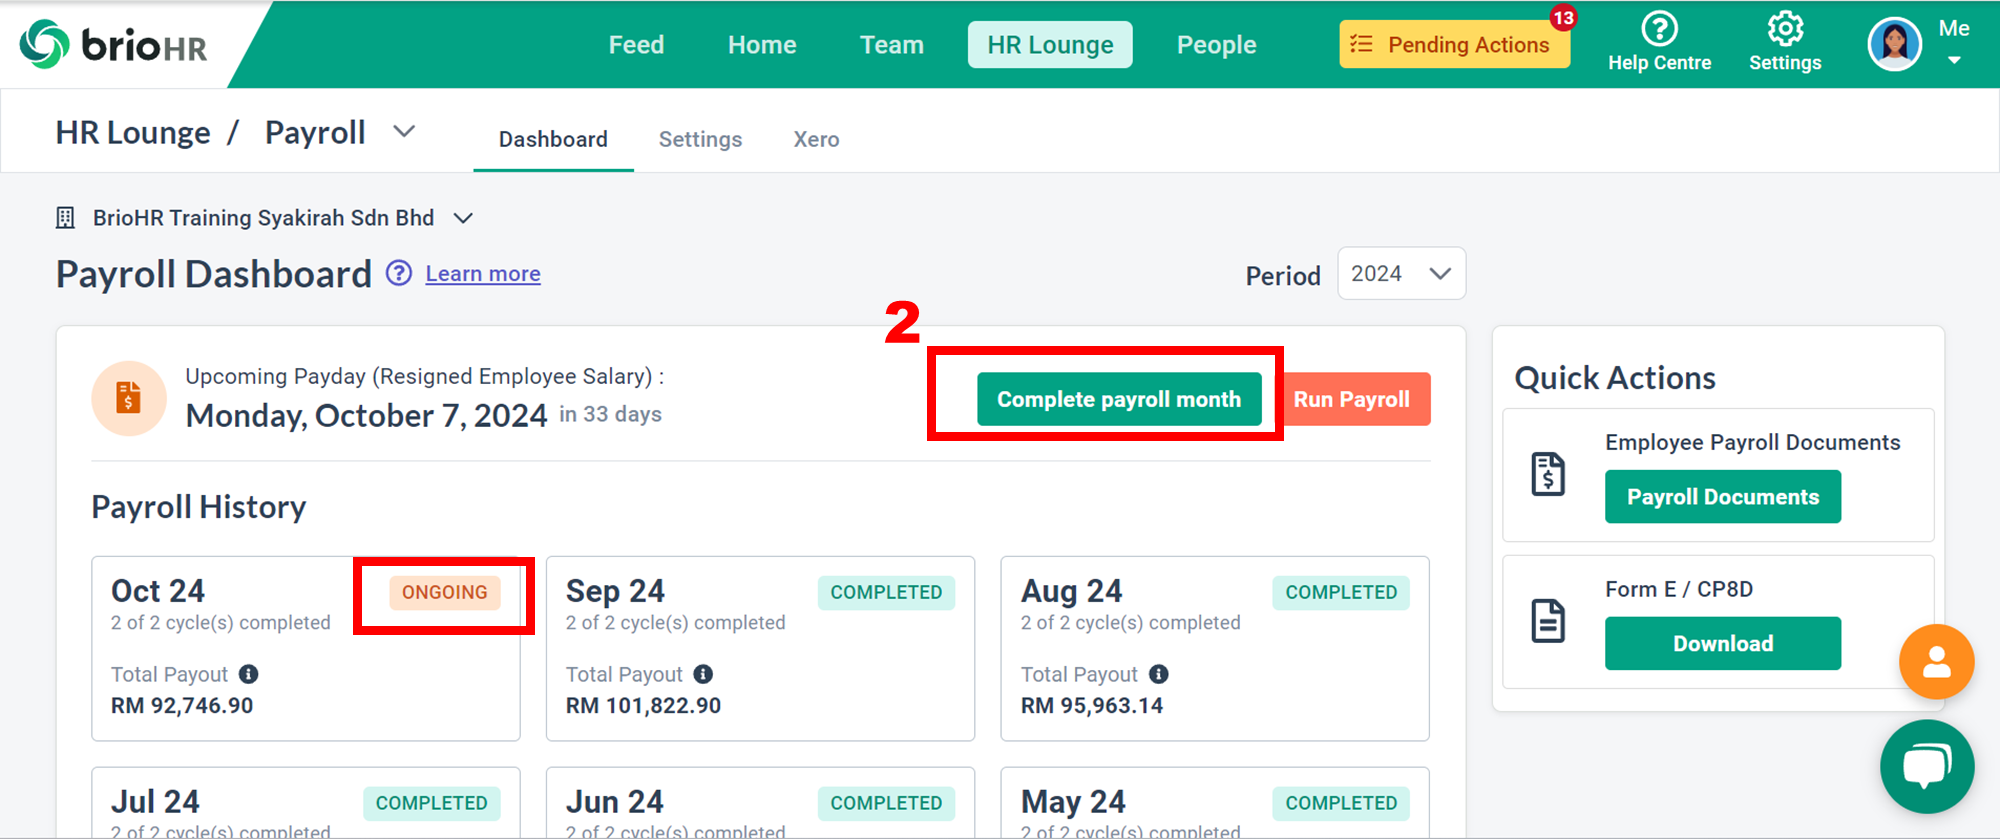Click the Complete payroll month button
2000x839 pixels.
[x=1118, y=399]
